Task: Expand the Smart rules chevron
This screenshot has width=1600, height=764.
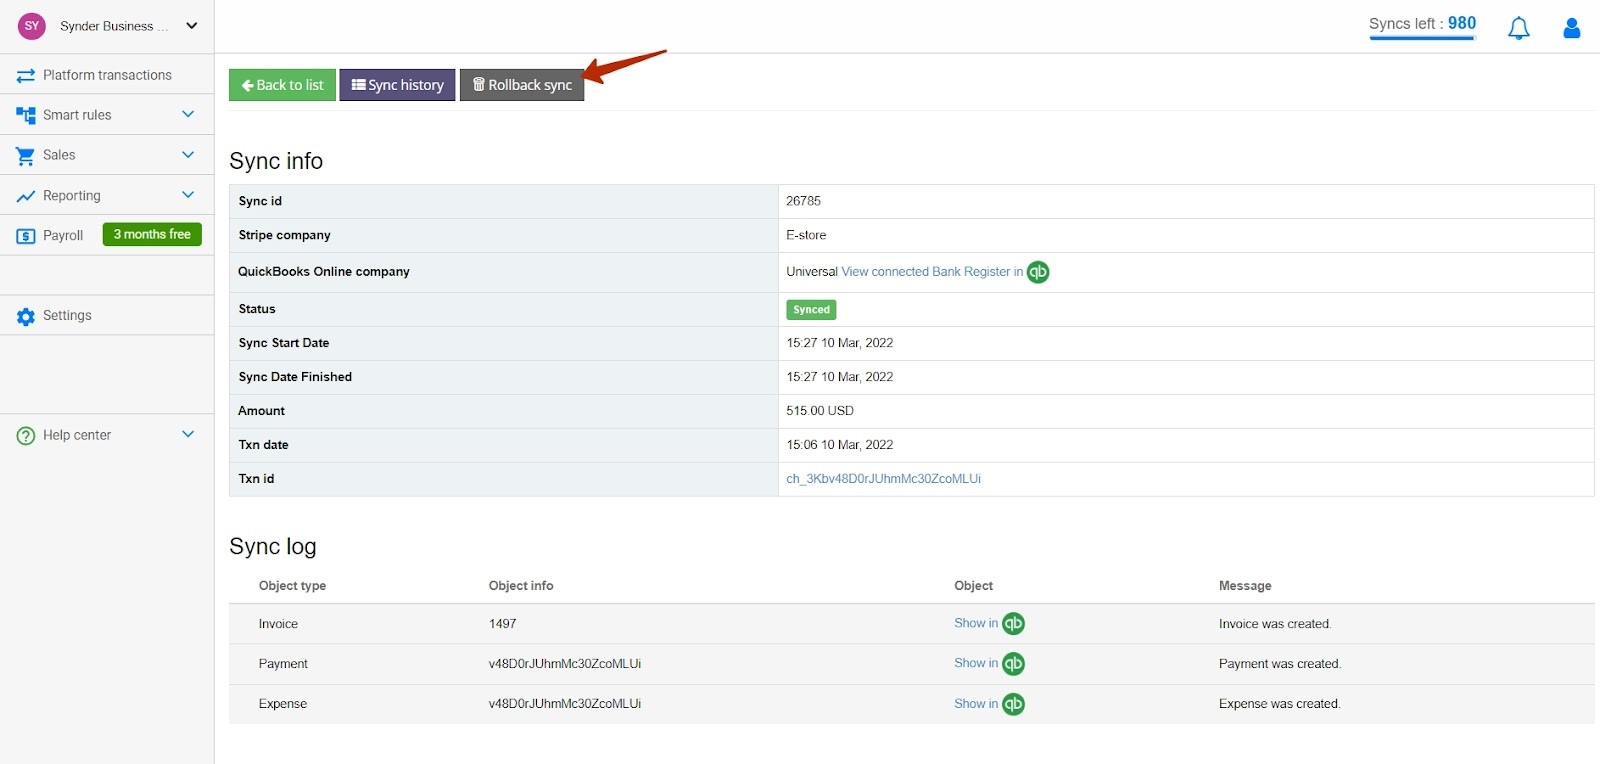Action: [188, 114]
